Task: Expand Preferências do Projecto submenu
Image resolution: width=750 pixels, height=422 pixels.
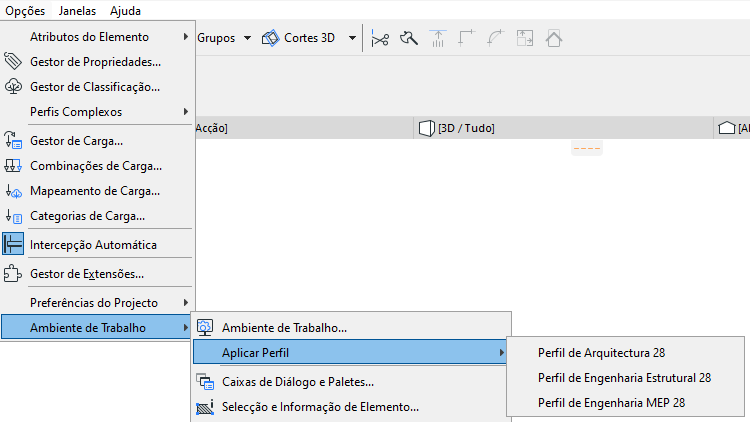Action: 98,303
